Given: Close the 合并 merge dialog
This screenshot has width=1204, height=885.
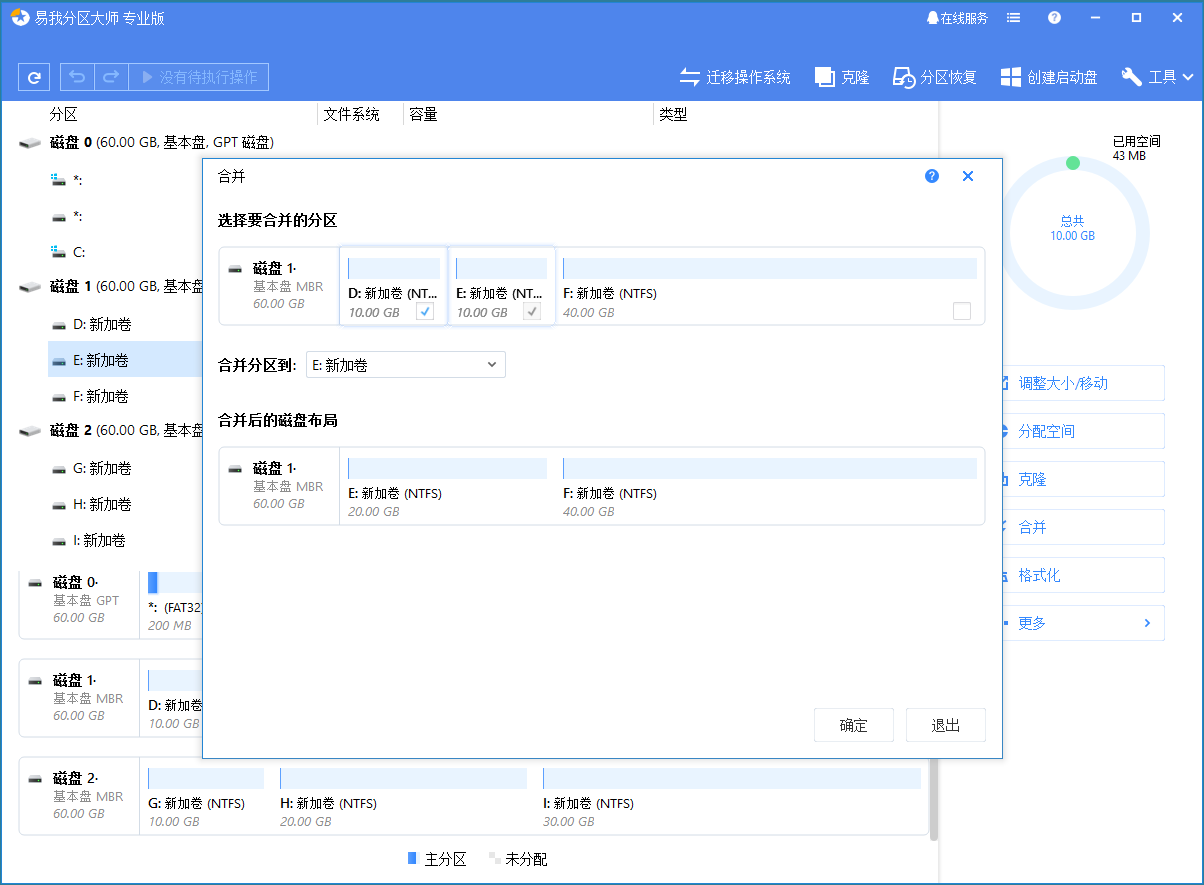Looking at the screenshot, I should click(968, 176).
